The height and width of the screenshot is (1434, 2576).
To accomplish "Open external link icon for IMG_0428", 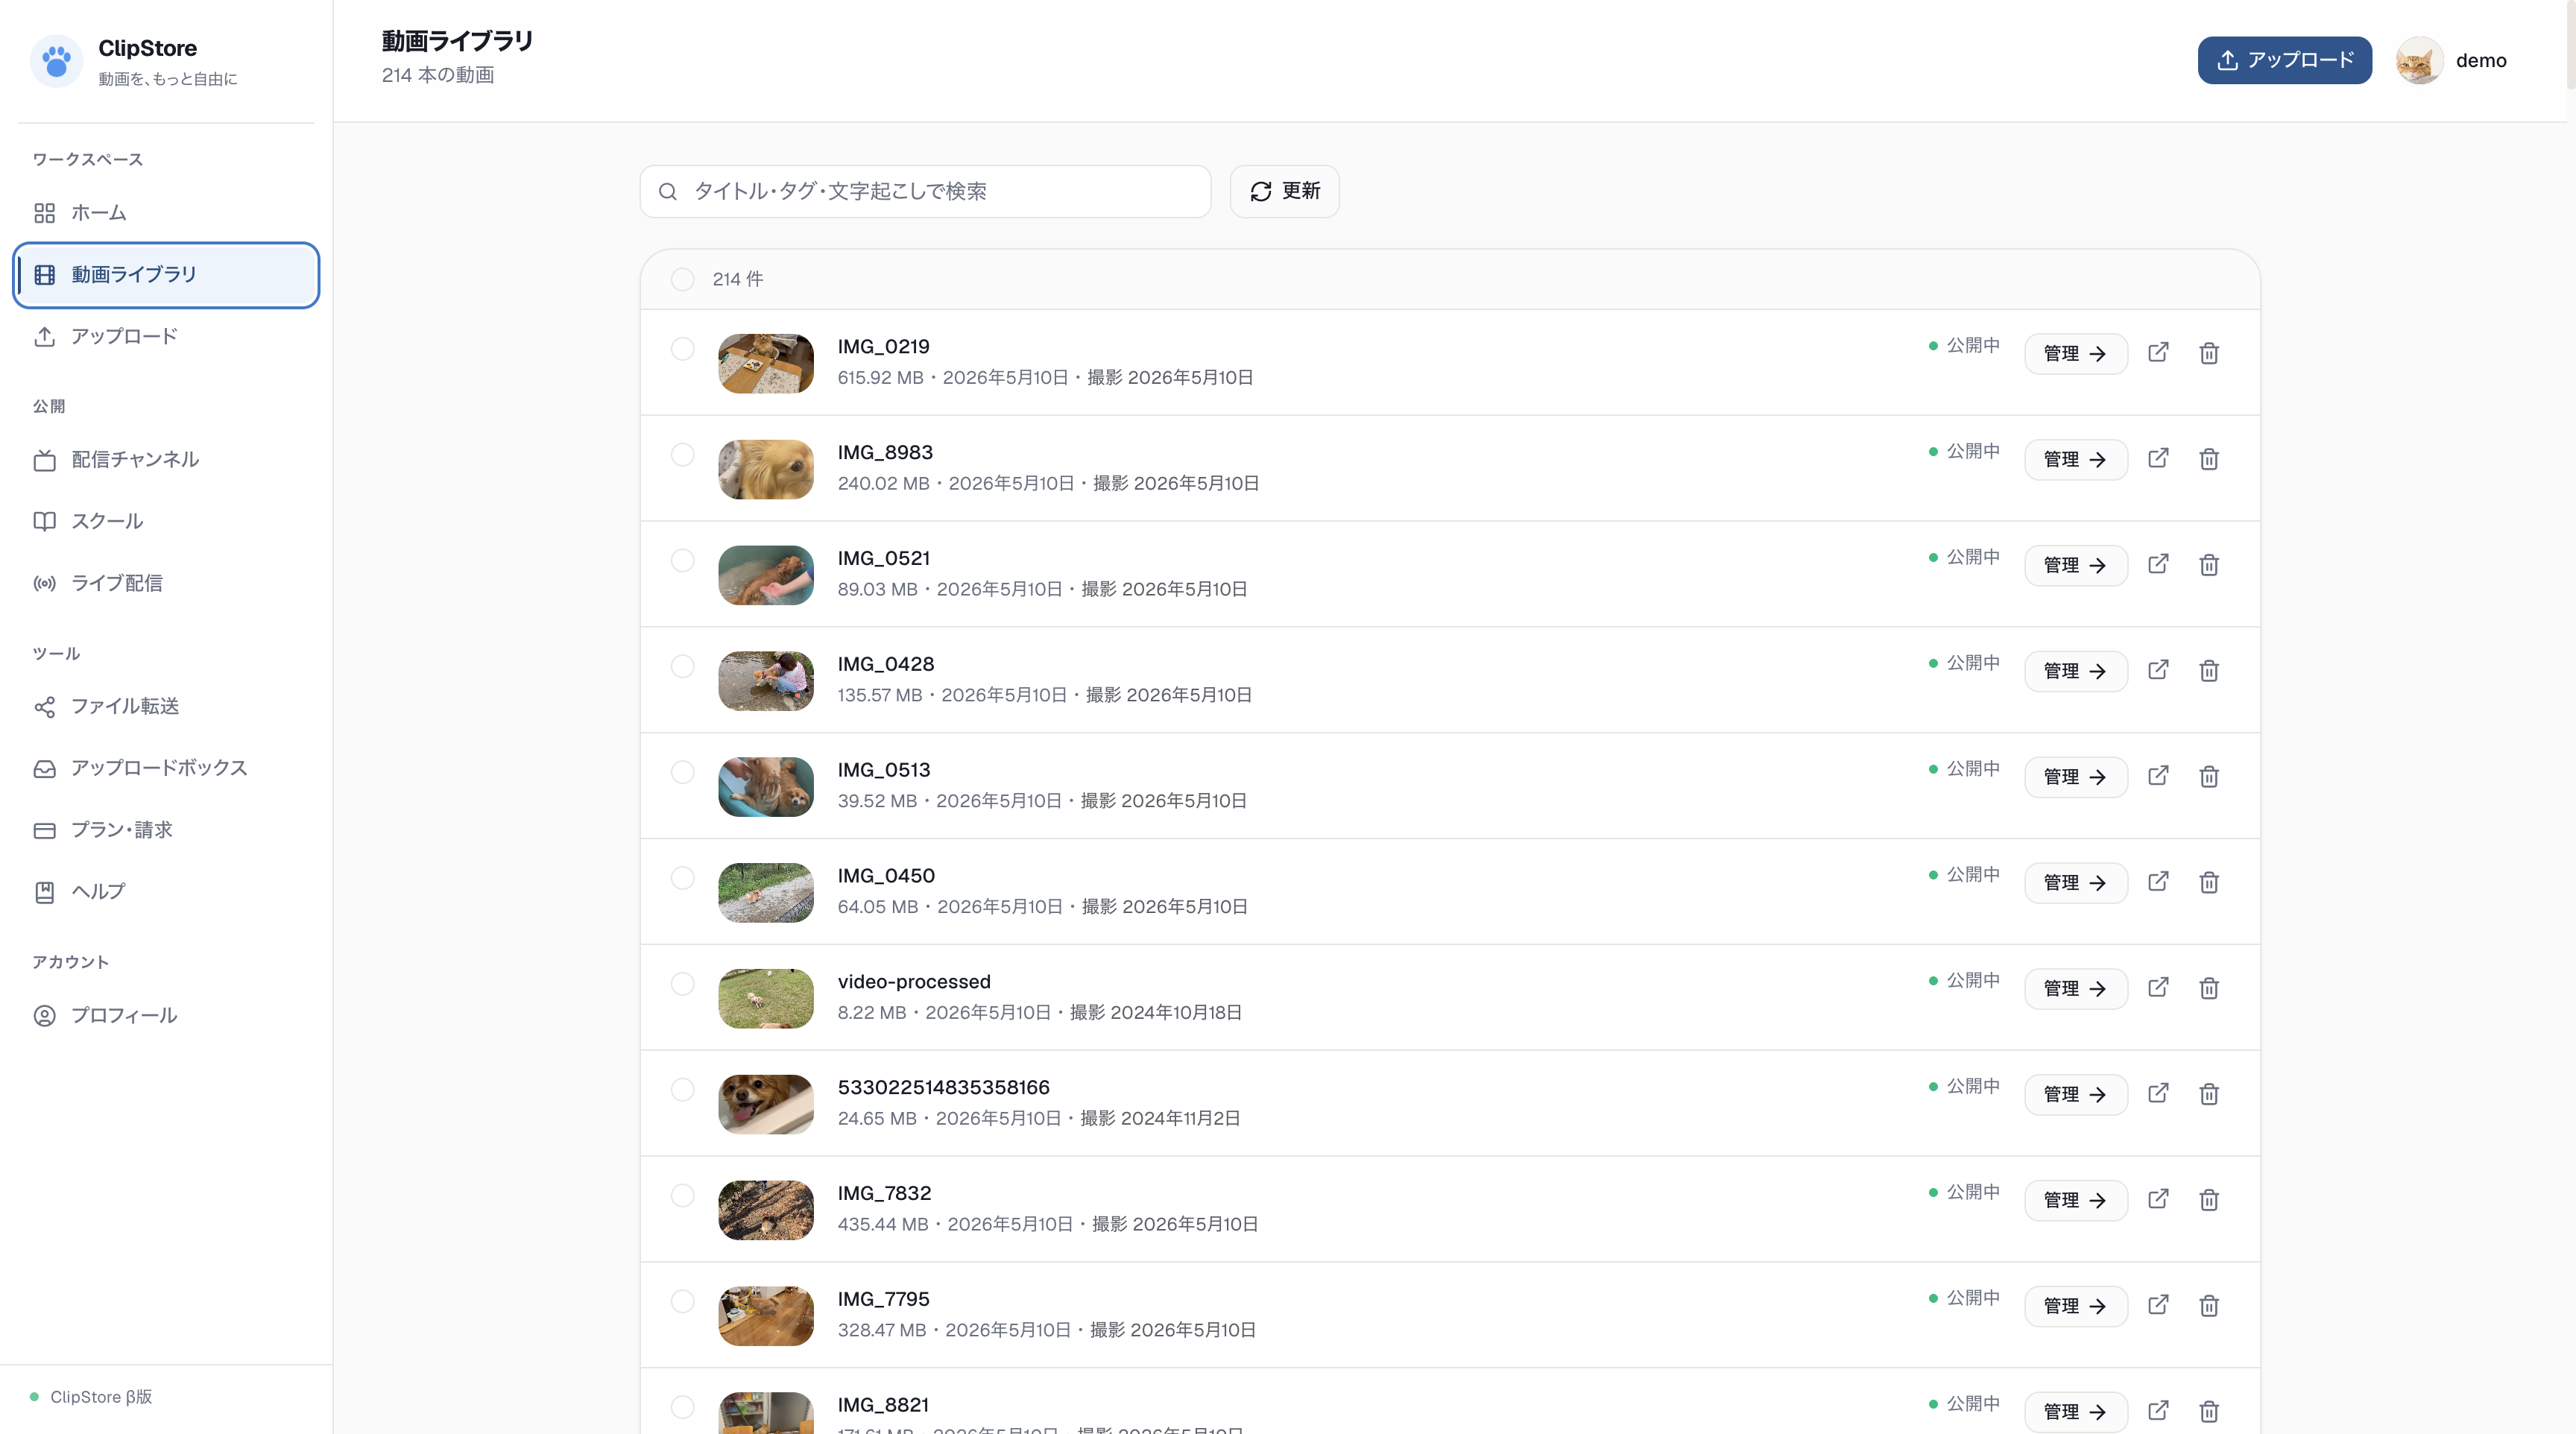I will [x=2158, y=670].
